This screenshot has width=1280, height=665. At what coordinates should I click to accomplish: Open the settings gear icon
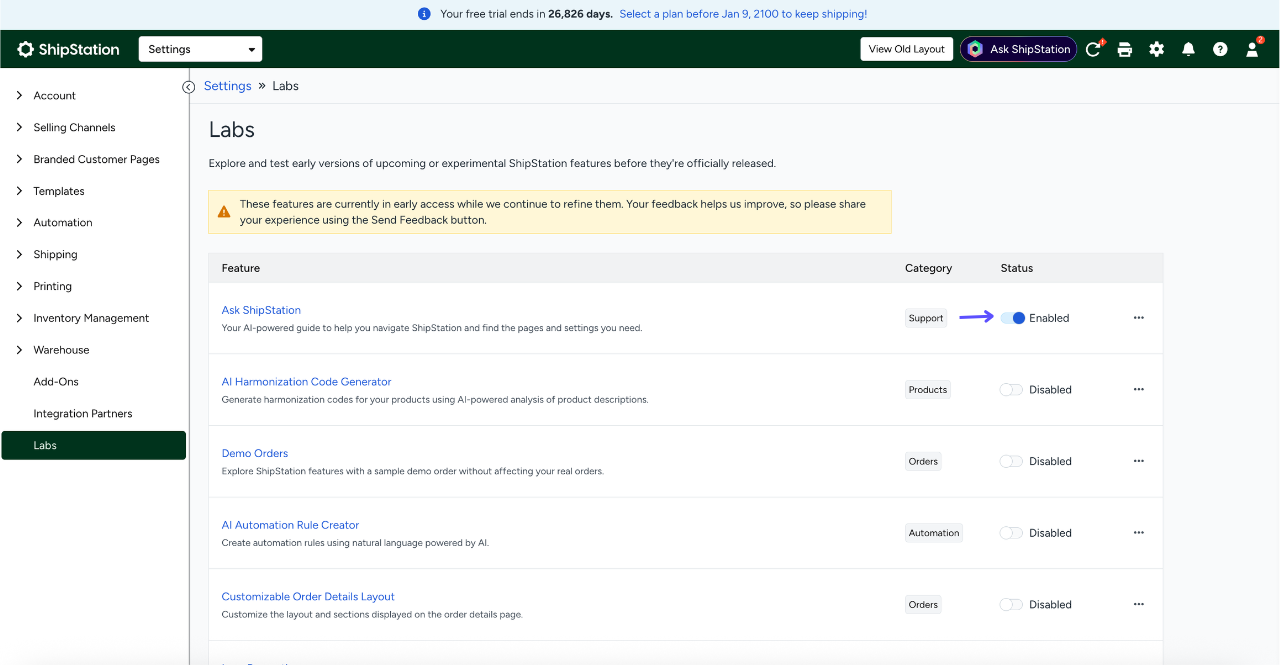(1157, 49)
